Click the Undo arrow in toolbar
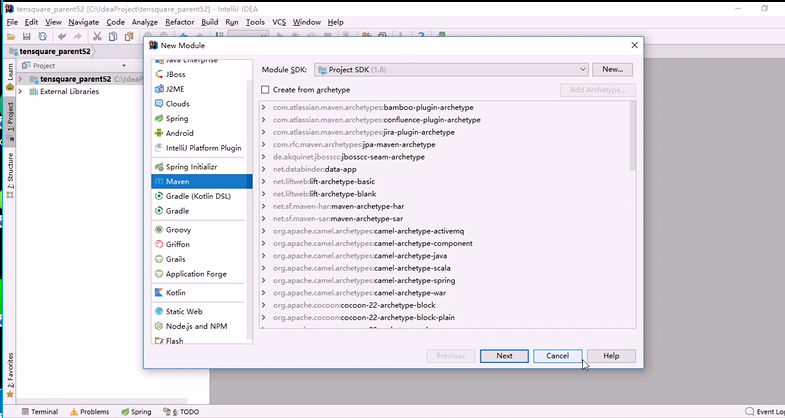 pyautogui.click(x=62, y=37)
